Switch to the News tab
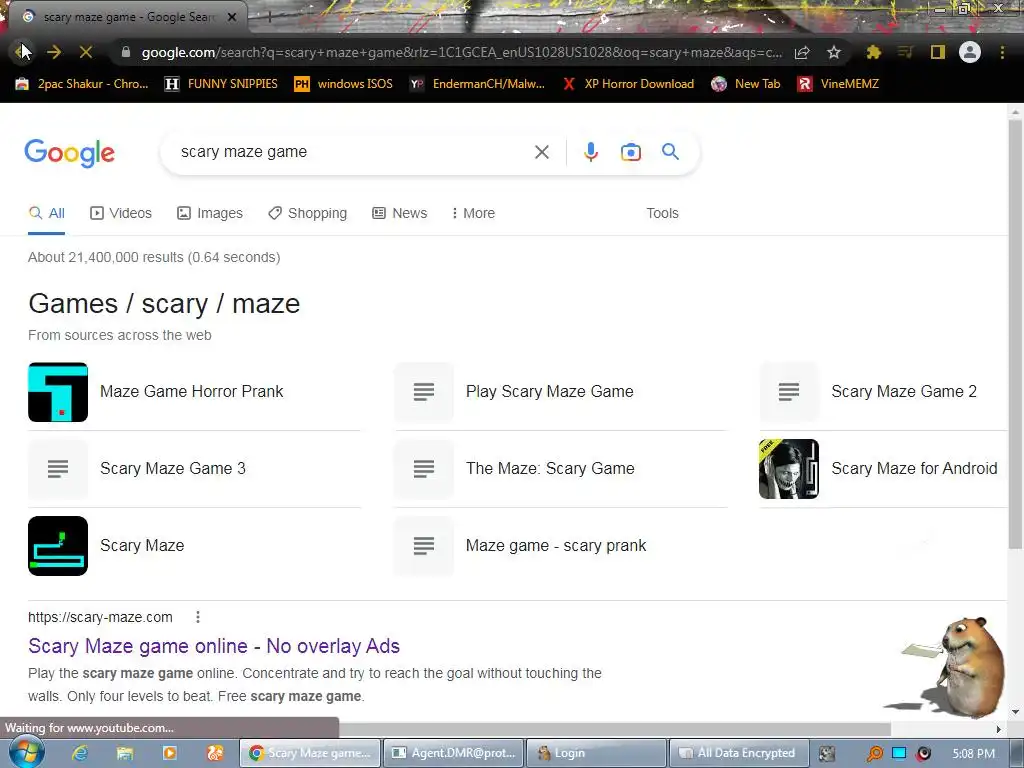Screen dimensions: 1024x768 400,214
